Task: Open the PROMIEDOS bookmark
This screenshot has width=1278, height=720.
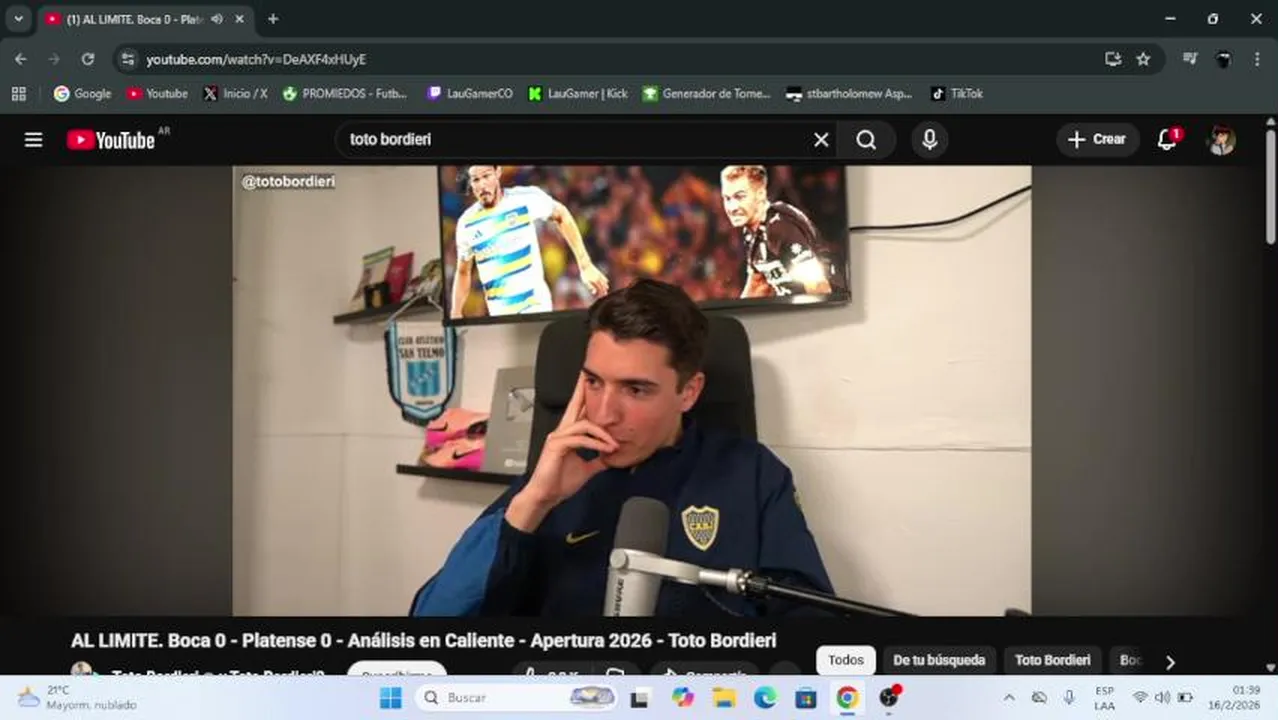Action: point(345,93)
